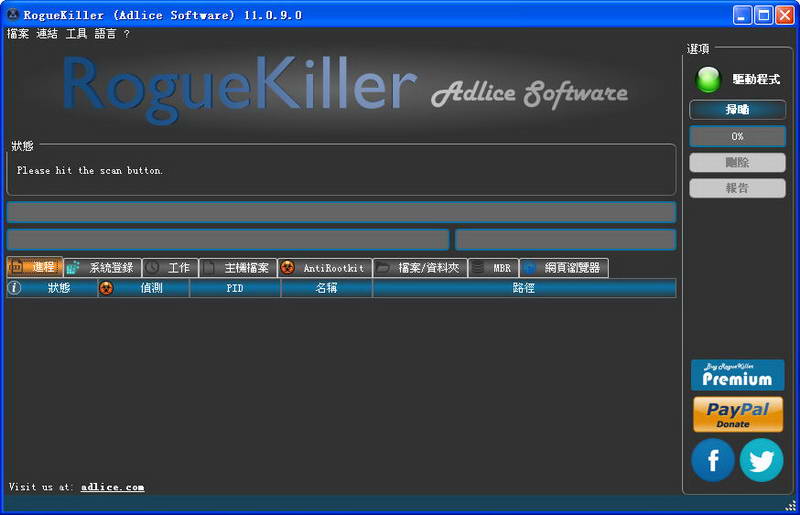This screenshot has width=800, height=515.
Task: Sort by the 偵測 column header
Action: (143, 288)
